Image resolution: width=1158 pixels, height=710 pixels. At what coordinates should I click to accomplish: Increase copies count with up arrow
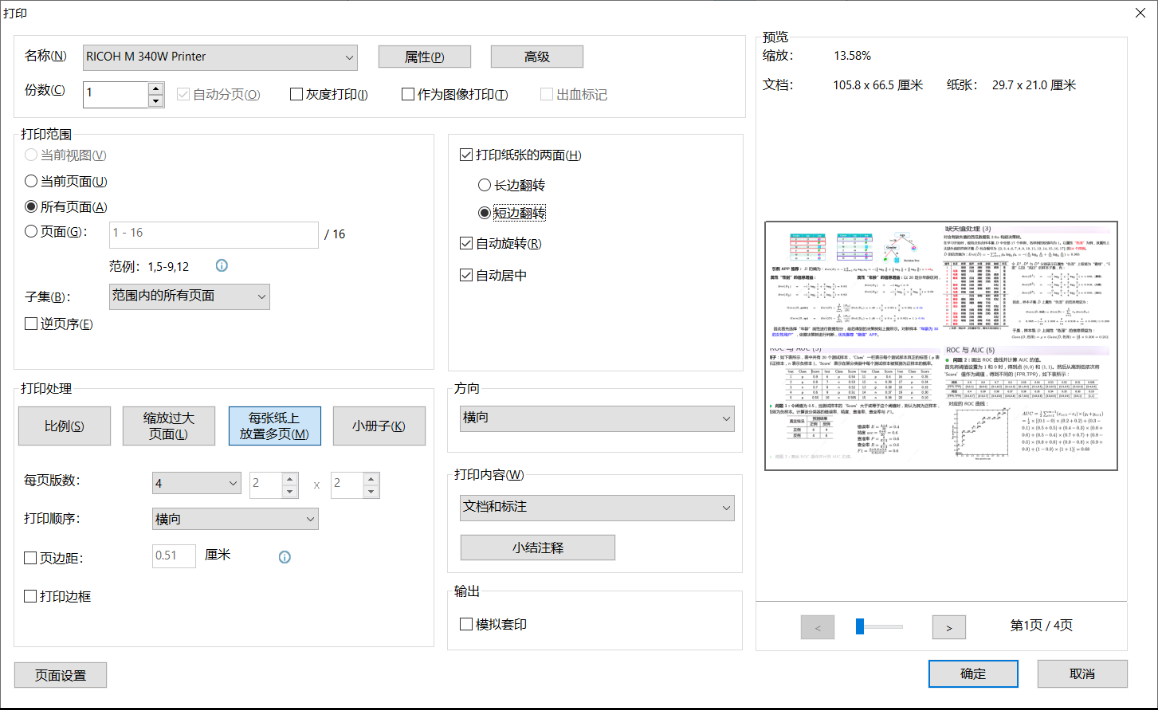point(156,88)
